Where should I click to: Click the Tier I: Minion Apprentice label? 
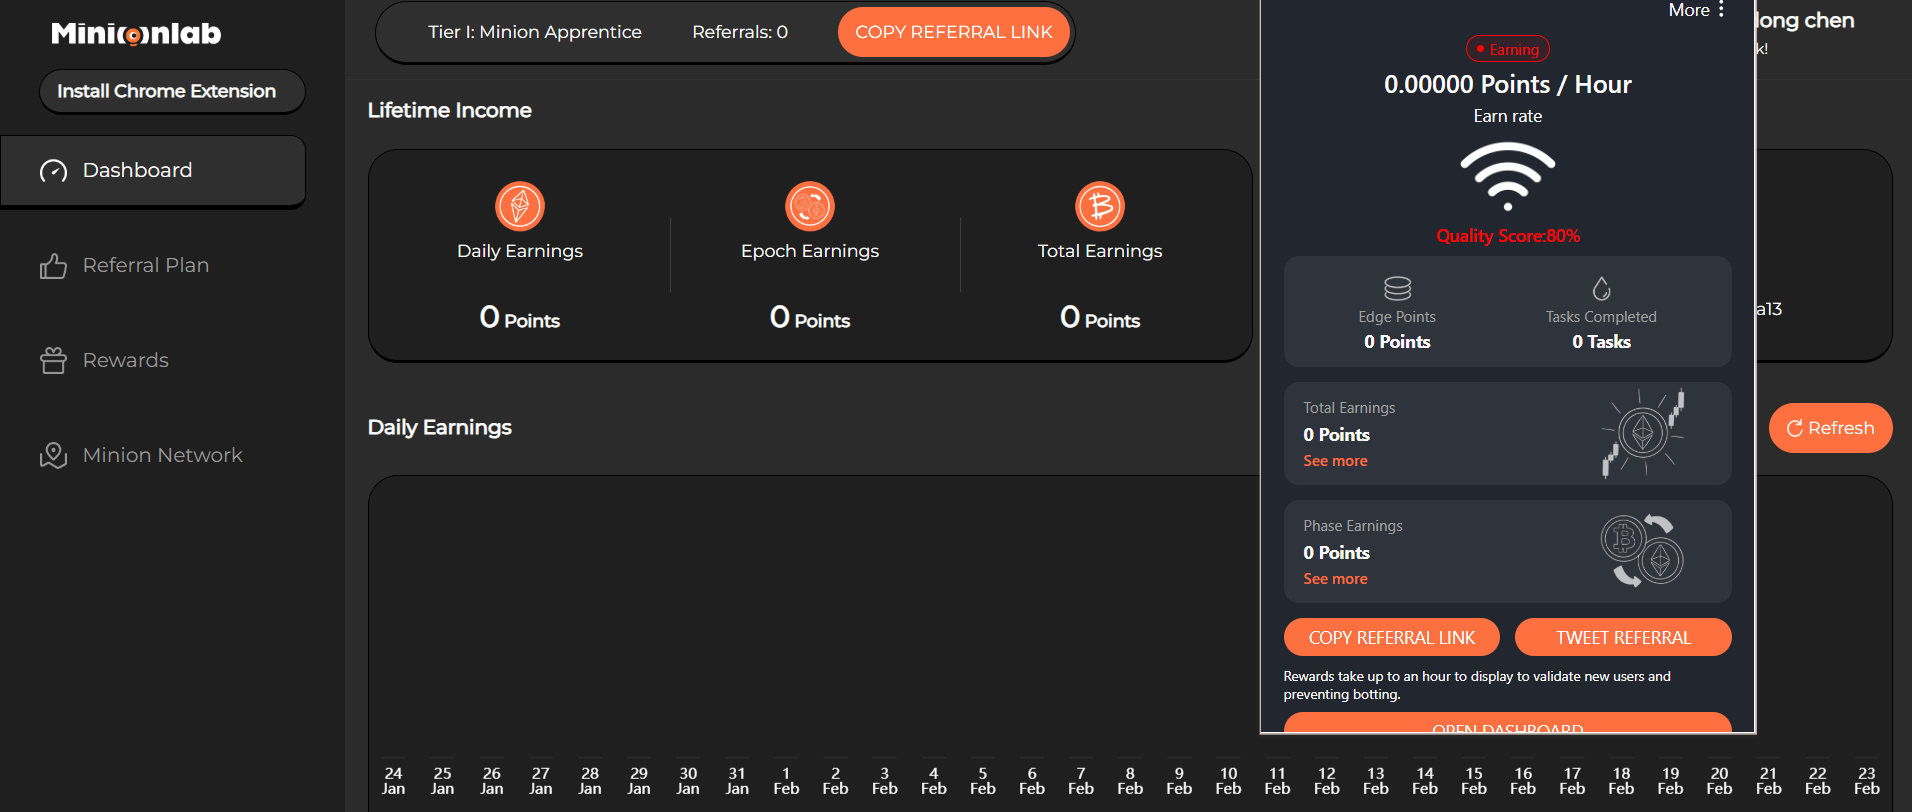pos(535,32)
